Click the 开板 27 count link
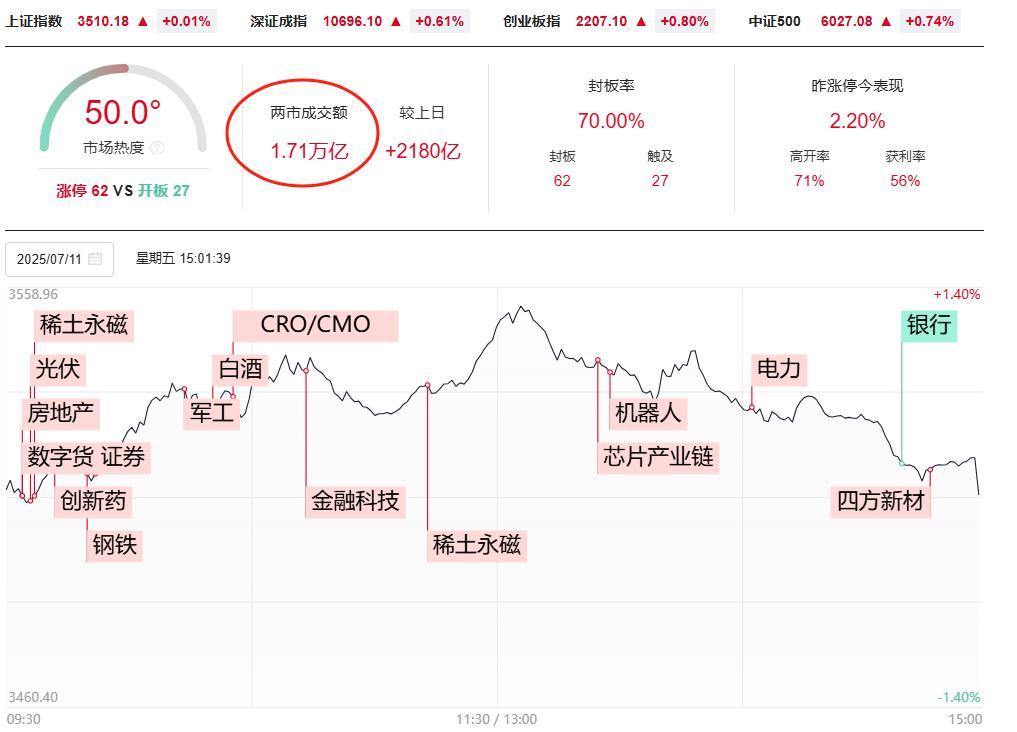1017x732 pixels. 163,191
